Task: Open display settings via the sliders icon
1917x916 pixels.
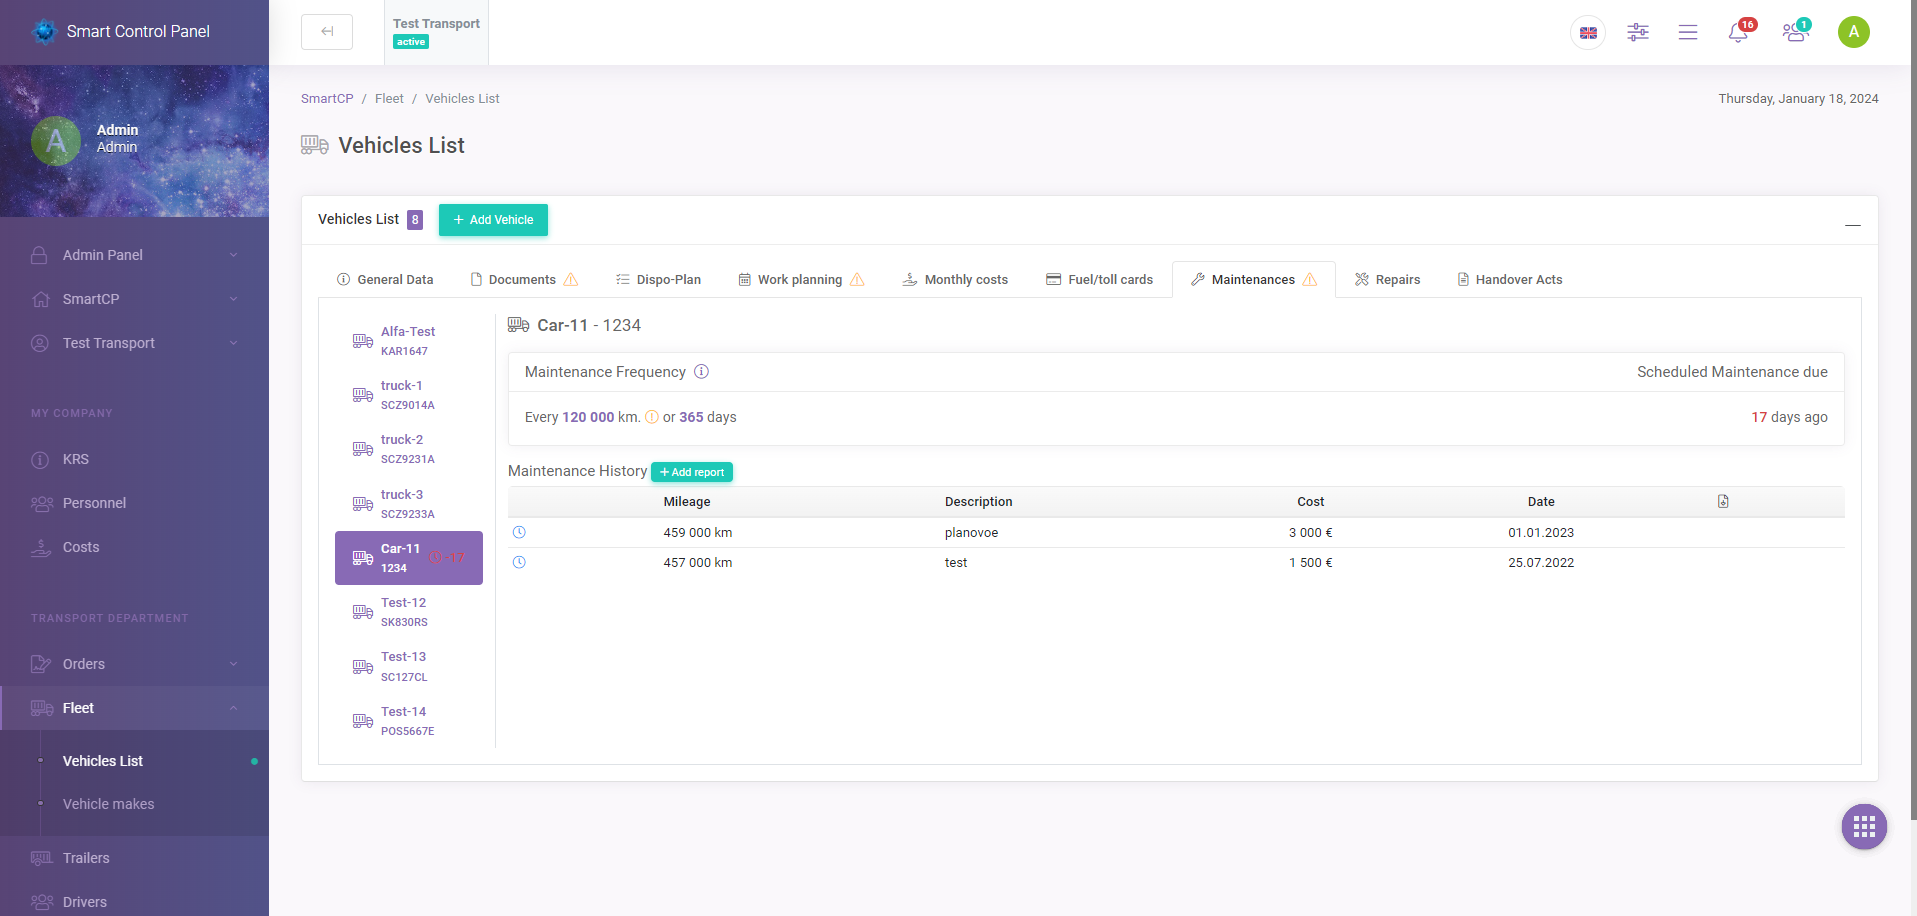Action: pyautogui.click(x=1637, y=32)
